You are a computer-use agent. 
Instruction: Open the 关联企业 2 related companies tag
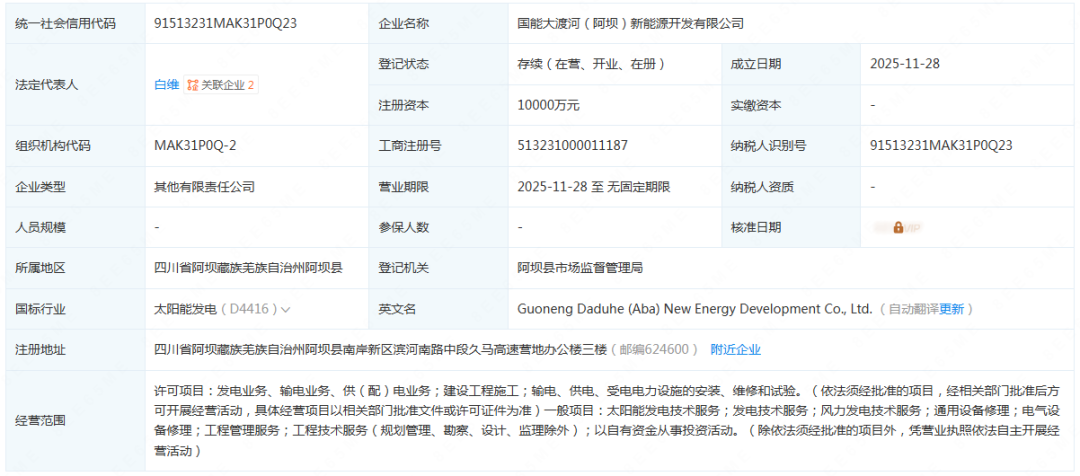221,85
